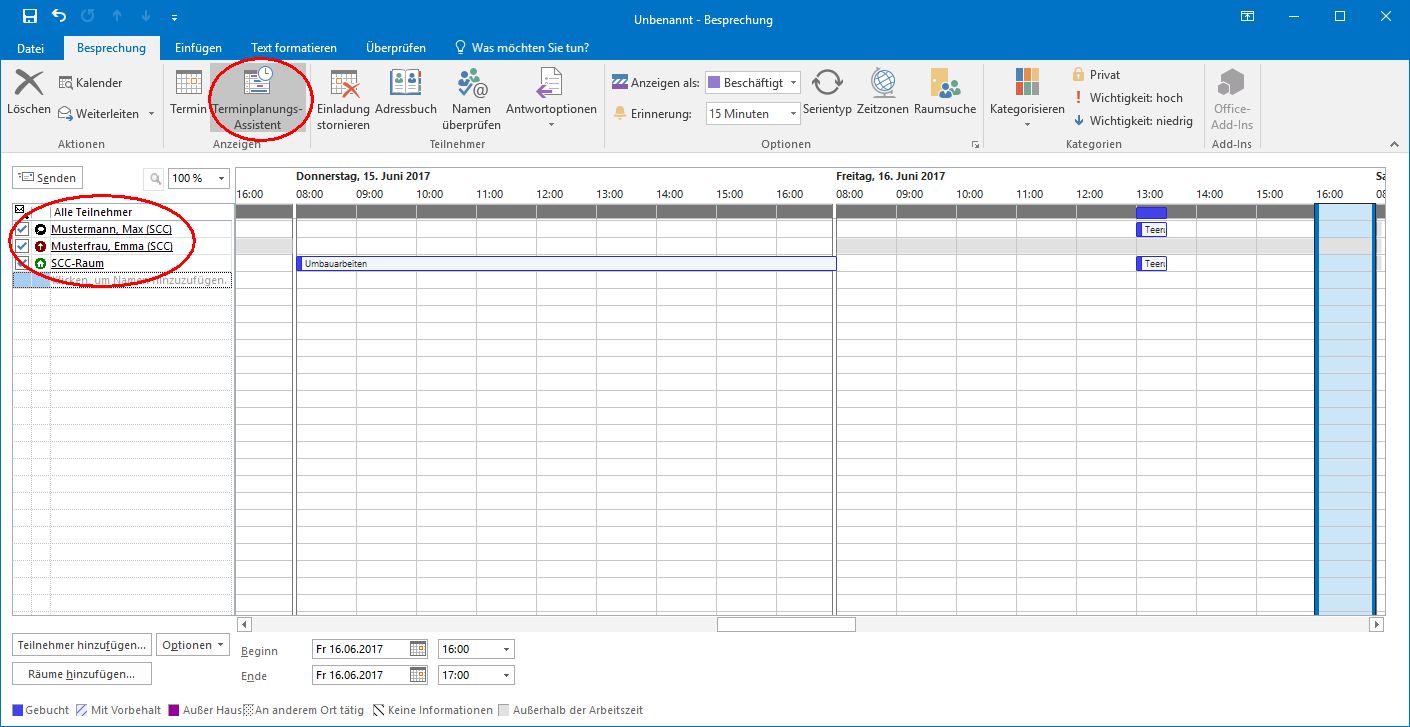Open the Adressbuch
This screenshot has height=727, width=1410.
[405, 93]
